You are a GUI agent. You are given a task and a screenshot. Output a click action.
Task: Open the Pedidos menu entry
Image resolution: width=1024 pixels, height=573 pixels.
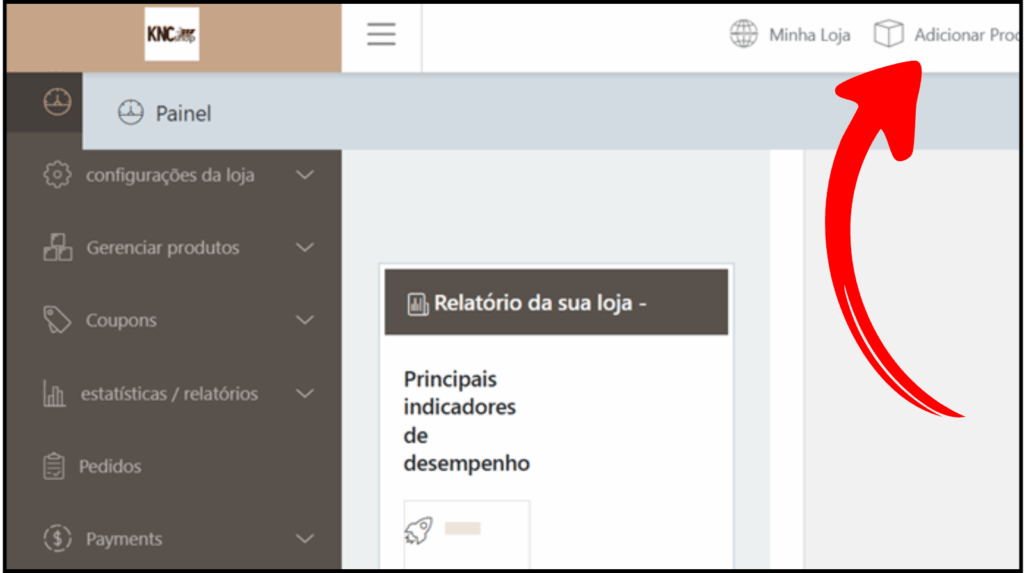(x=110, y=467)
